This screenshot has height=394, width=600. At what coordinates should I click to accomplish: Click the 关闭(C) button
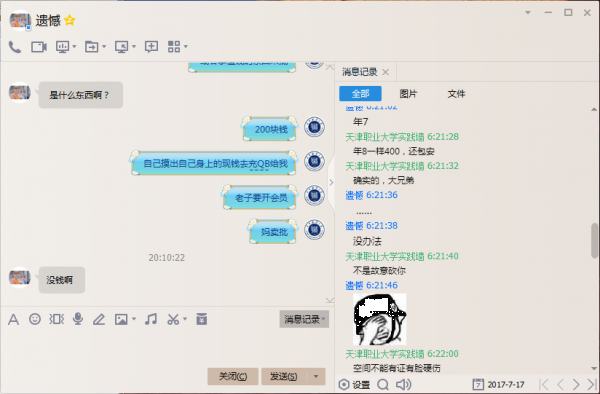(x=233, y=376)
